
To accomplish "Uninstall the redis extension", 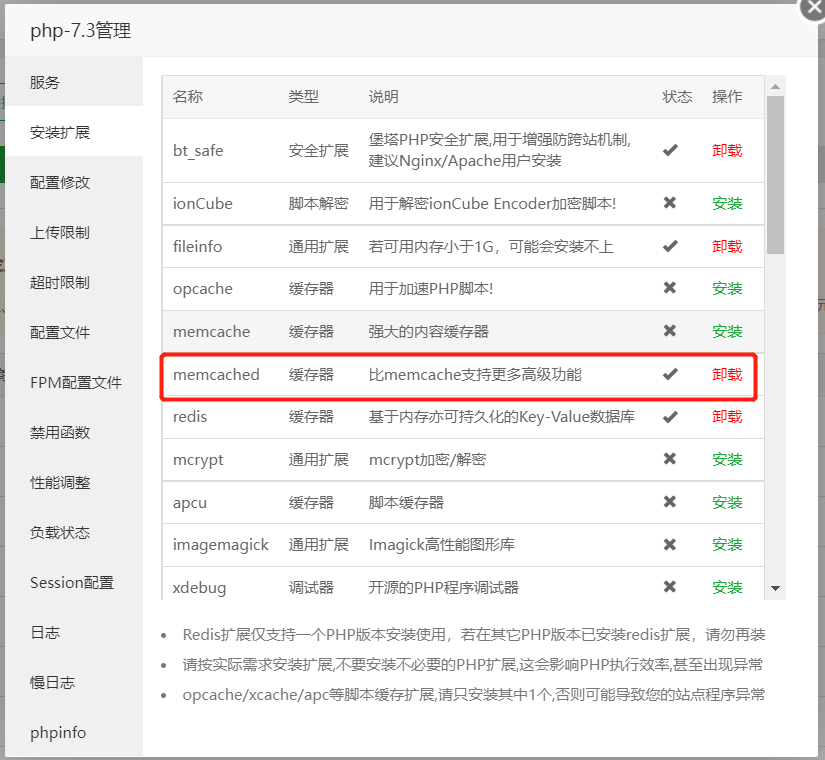I will pyautogui.click(x=726, y=417).
